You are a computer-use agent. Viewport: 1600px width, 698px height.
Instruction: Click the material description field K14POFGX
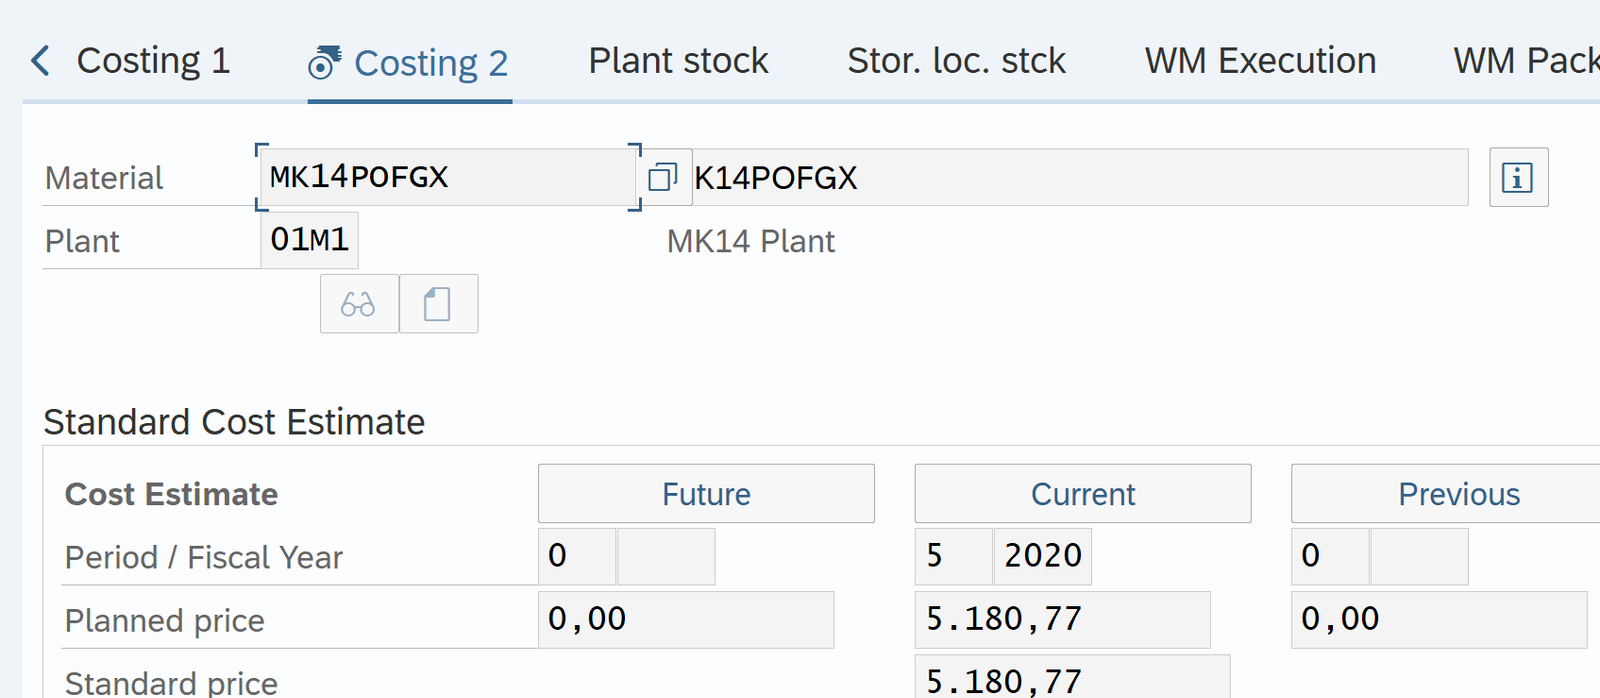point(1080,178)
